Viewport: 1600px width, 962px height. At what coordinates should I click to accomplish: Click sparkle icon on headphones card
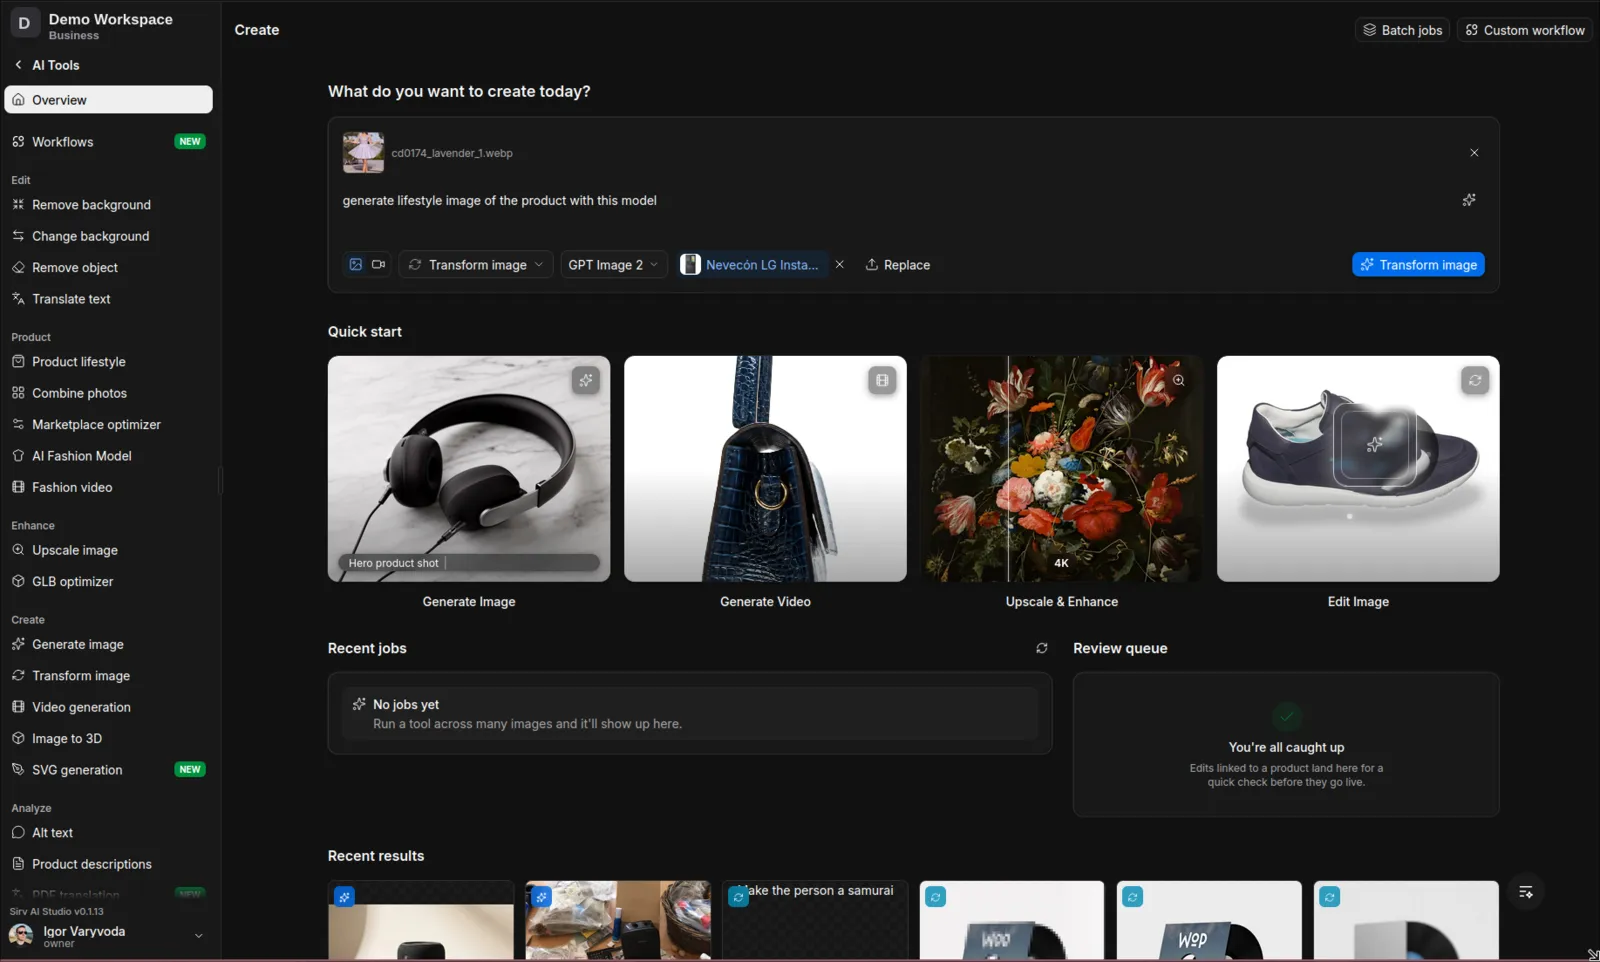pyautogui.click(x=586, y=380)
